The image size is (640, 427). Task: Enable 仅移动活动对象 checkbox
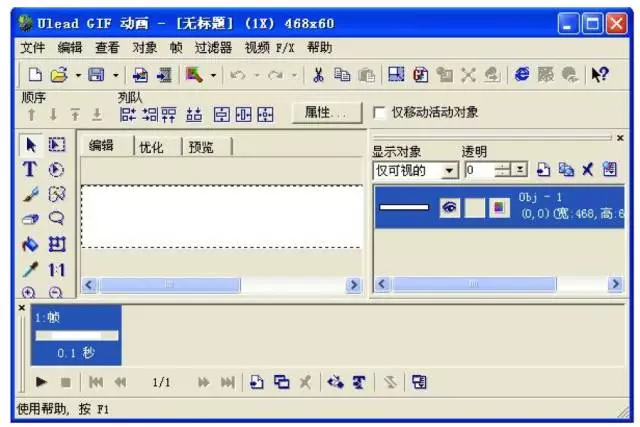(379, 113)
